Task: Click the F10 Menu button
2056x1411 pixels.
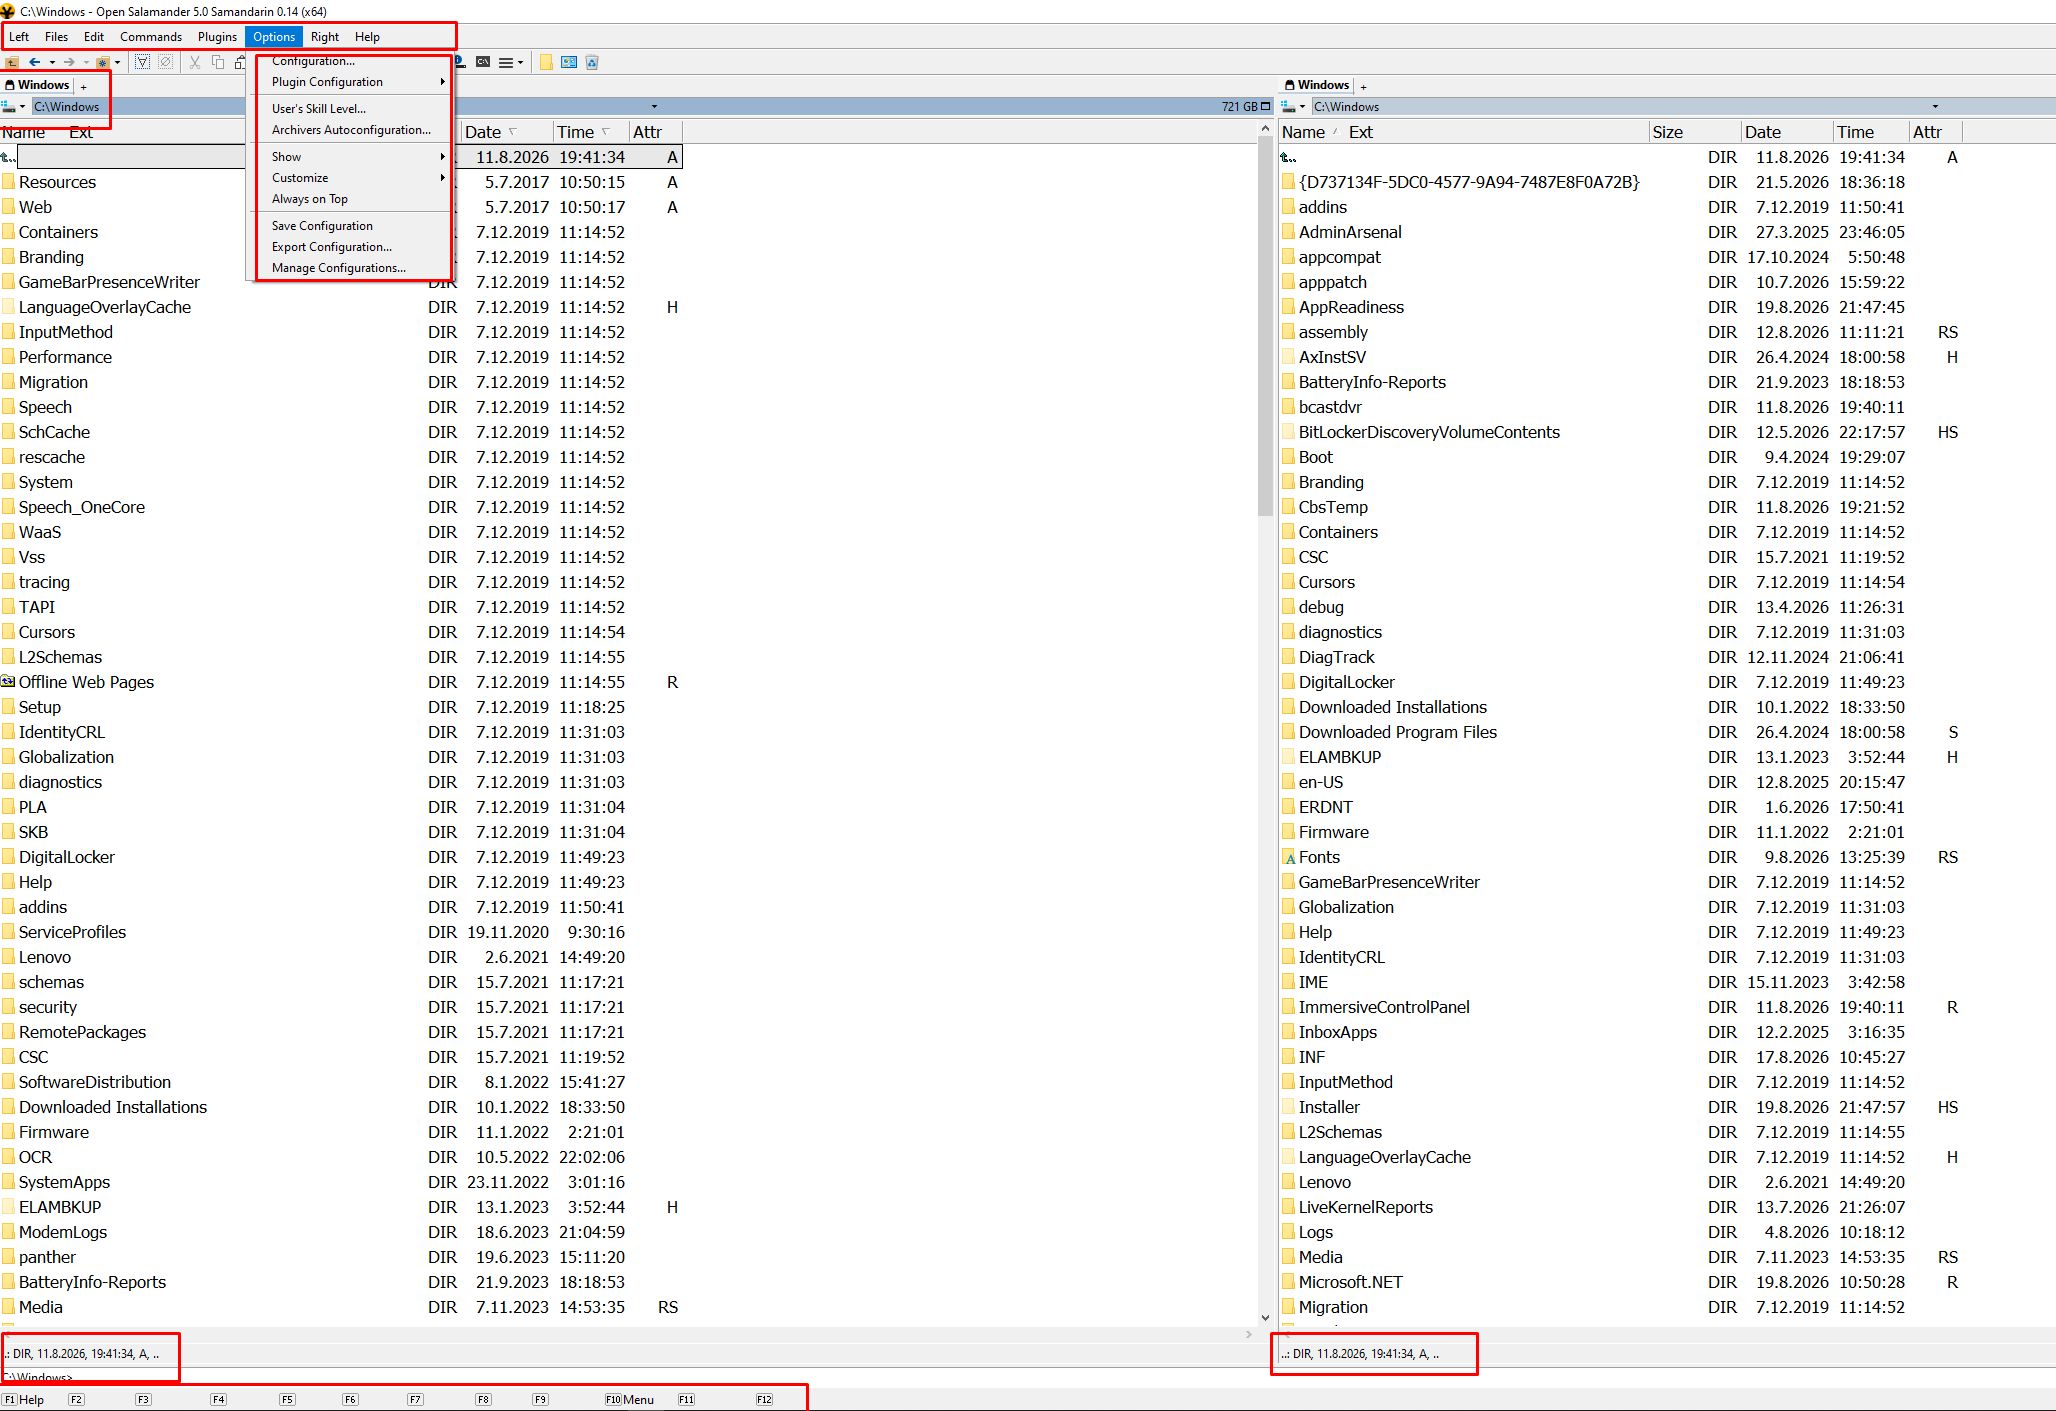Action: coord(630,1399)
